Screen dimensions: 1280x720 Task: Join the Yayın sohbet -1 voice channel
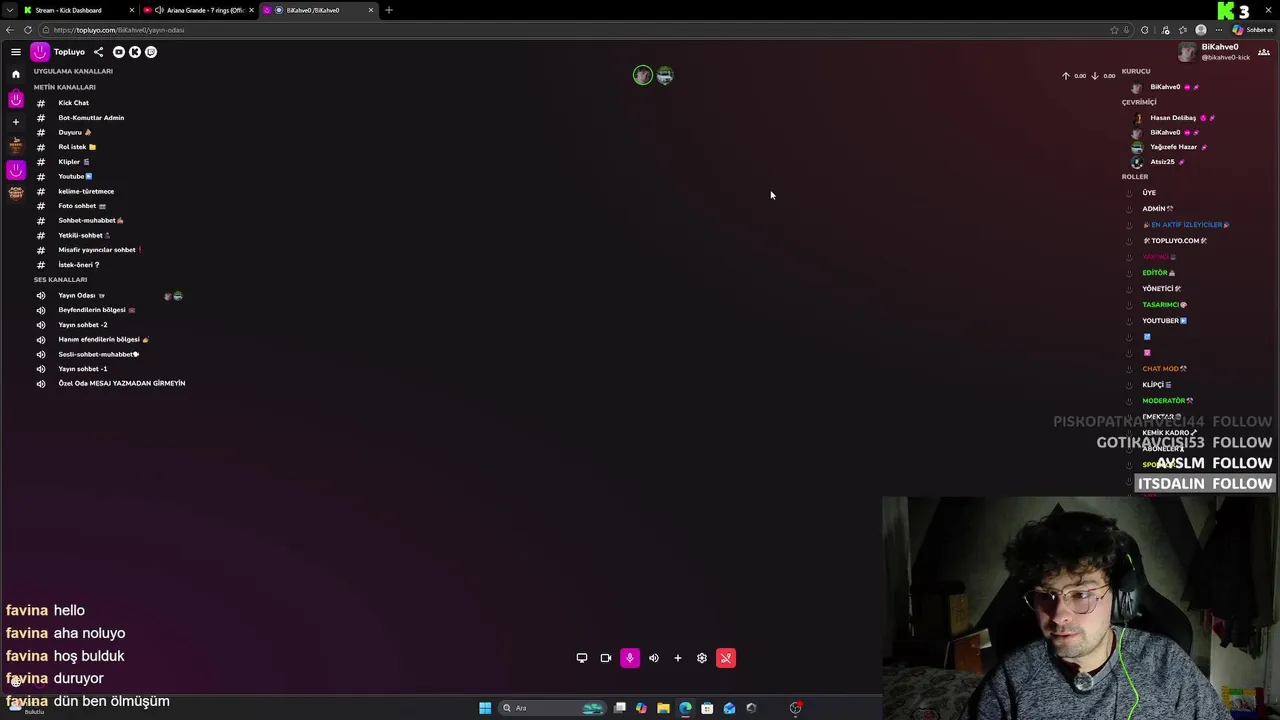tap(83, 369)
